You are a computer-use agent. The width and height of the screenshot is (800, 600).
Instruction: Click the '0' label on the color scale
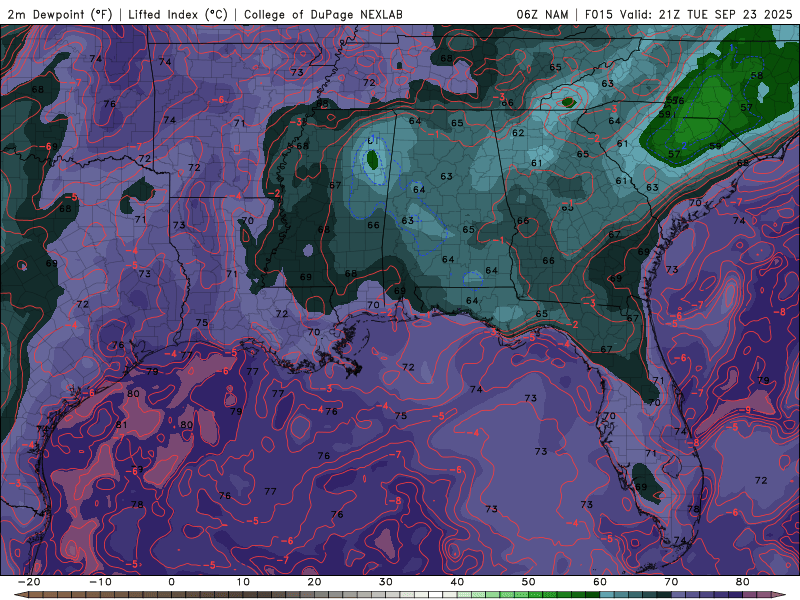coord(171,582)
